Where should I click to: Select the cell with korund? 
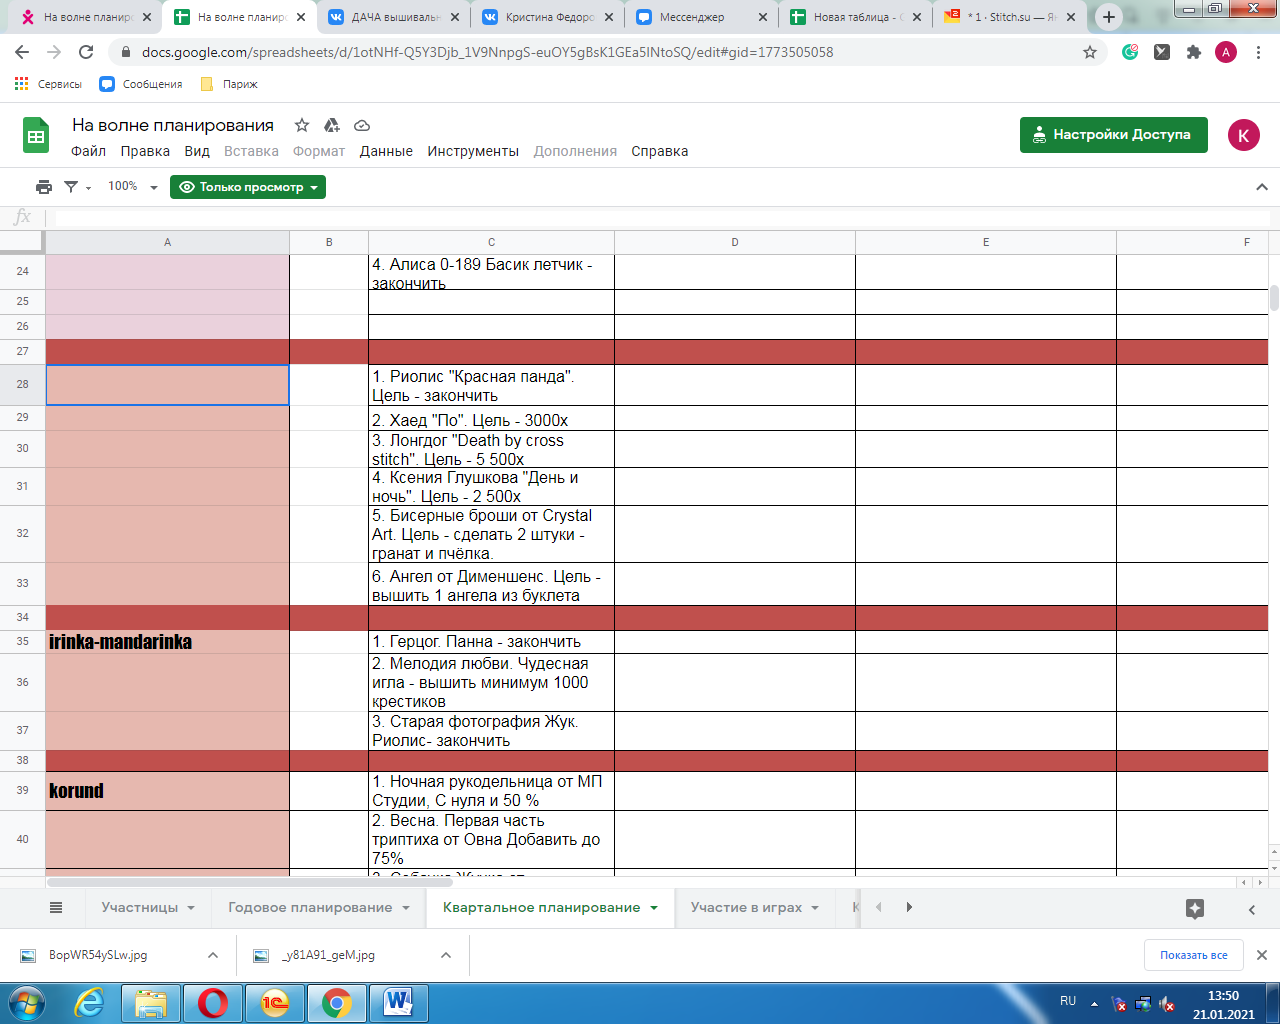point(167,790)
